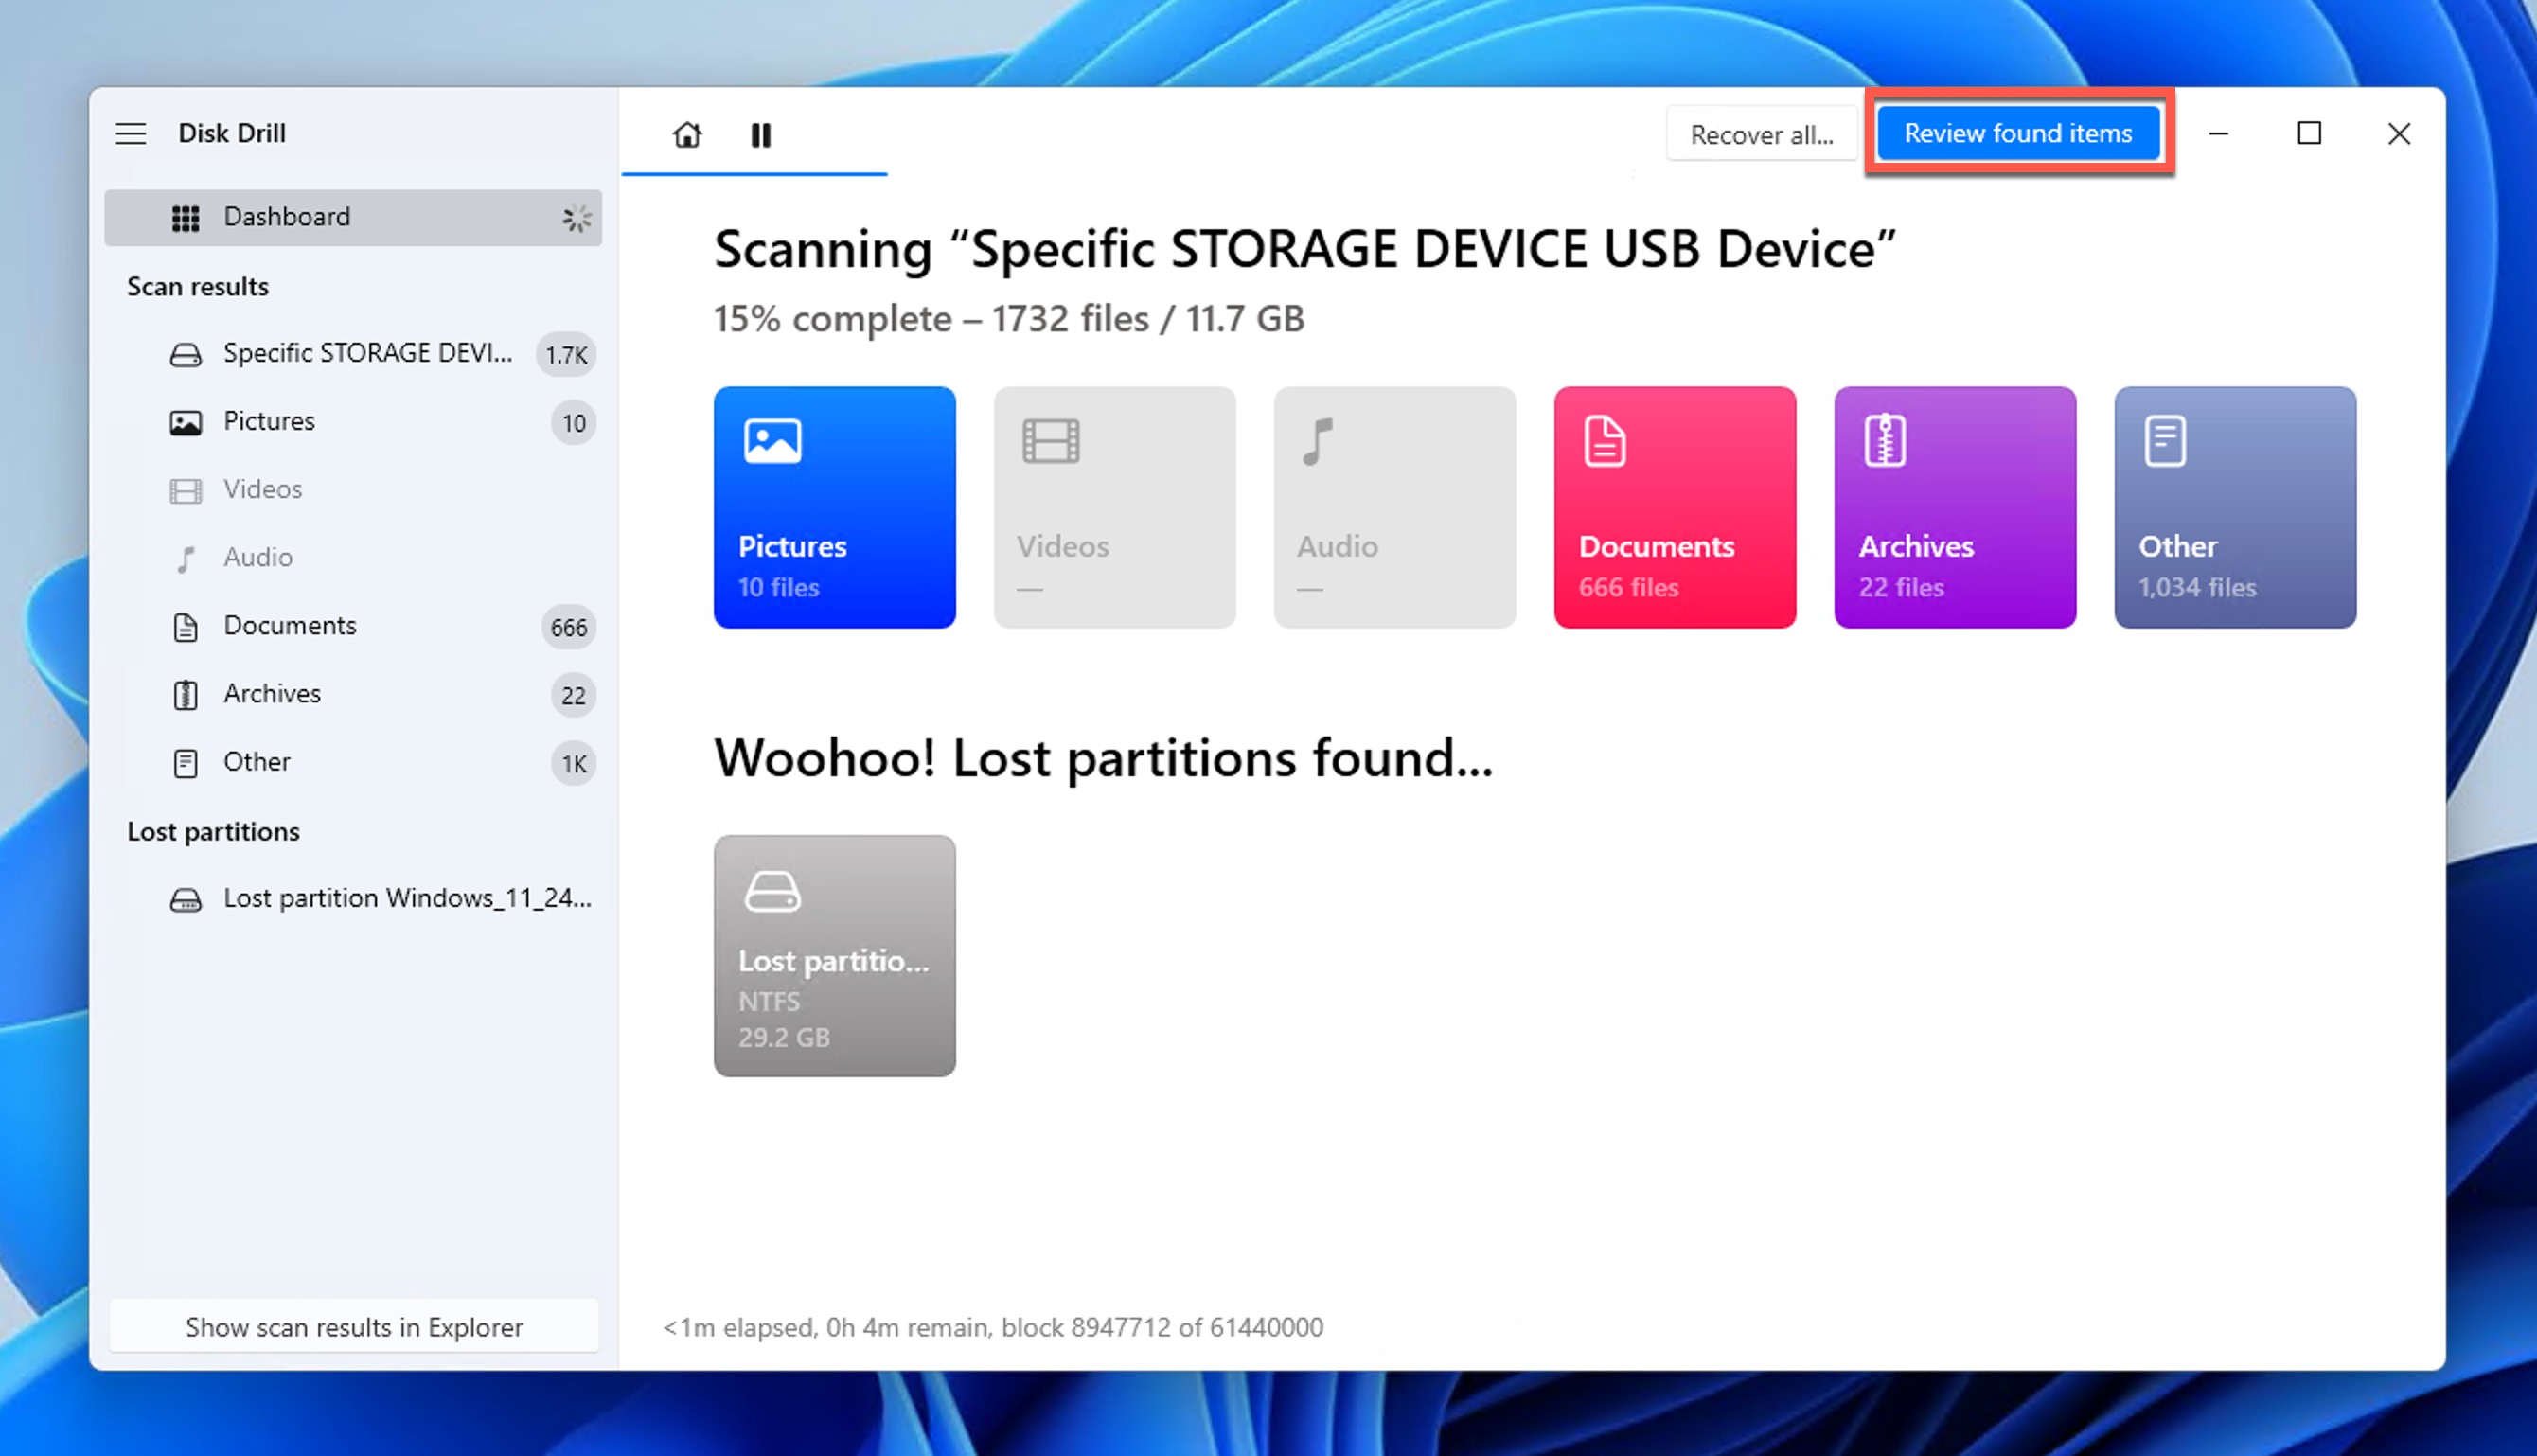Select the Other sidebar item

pyautogui.click(x=257, y=761)
